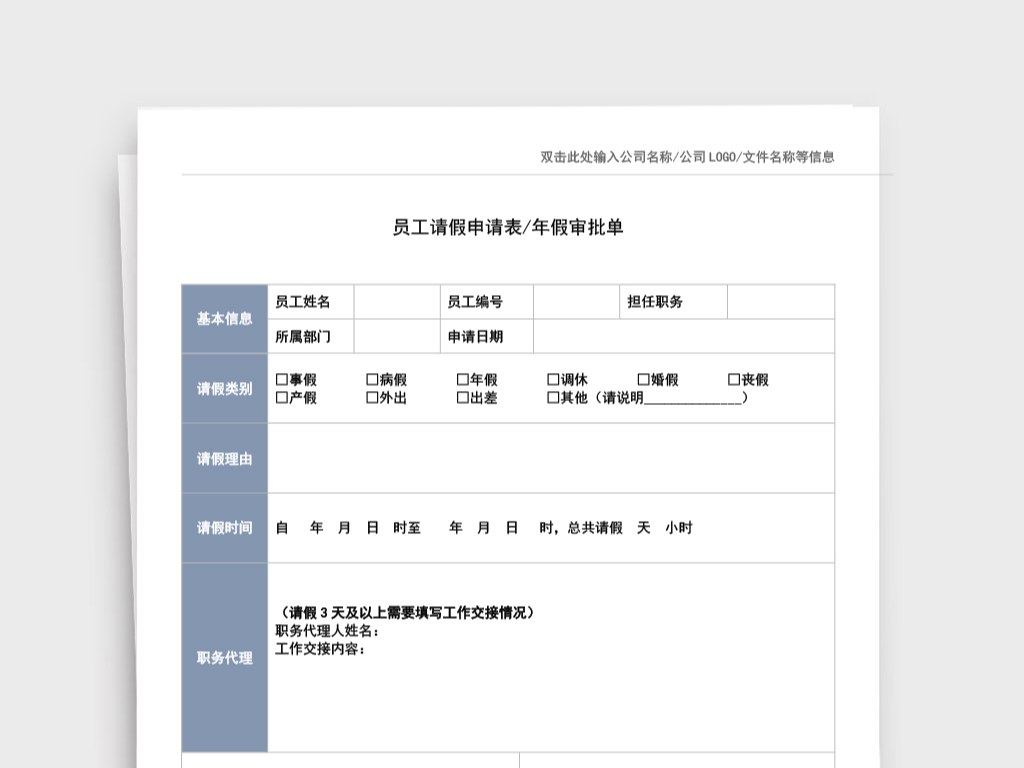Click the 员工姓名 name entry cell
Viewport: 1024px width, 768px height.
(397, 301)
